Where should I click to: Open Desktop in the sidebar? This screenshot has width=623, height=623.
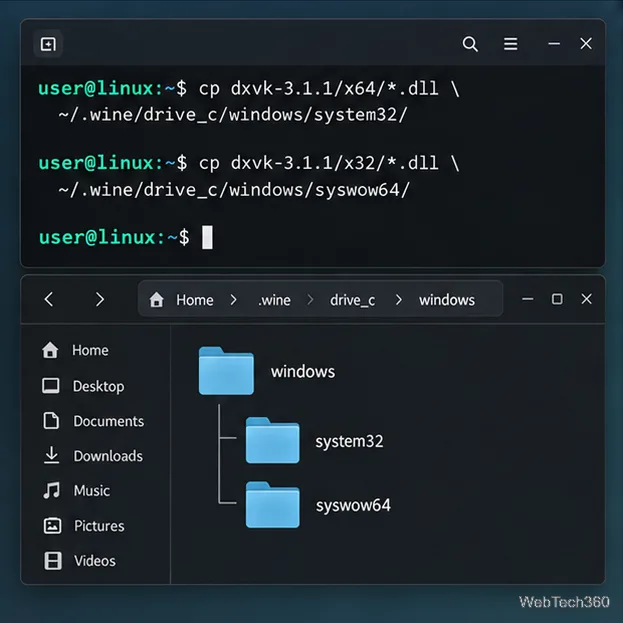99,386
